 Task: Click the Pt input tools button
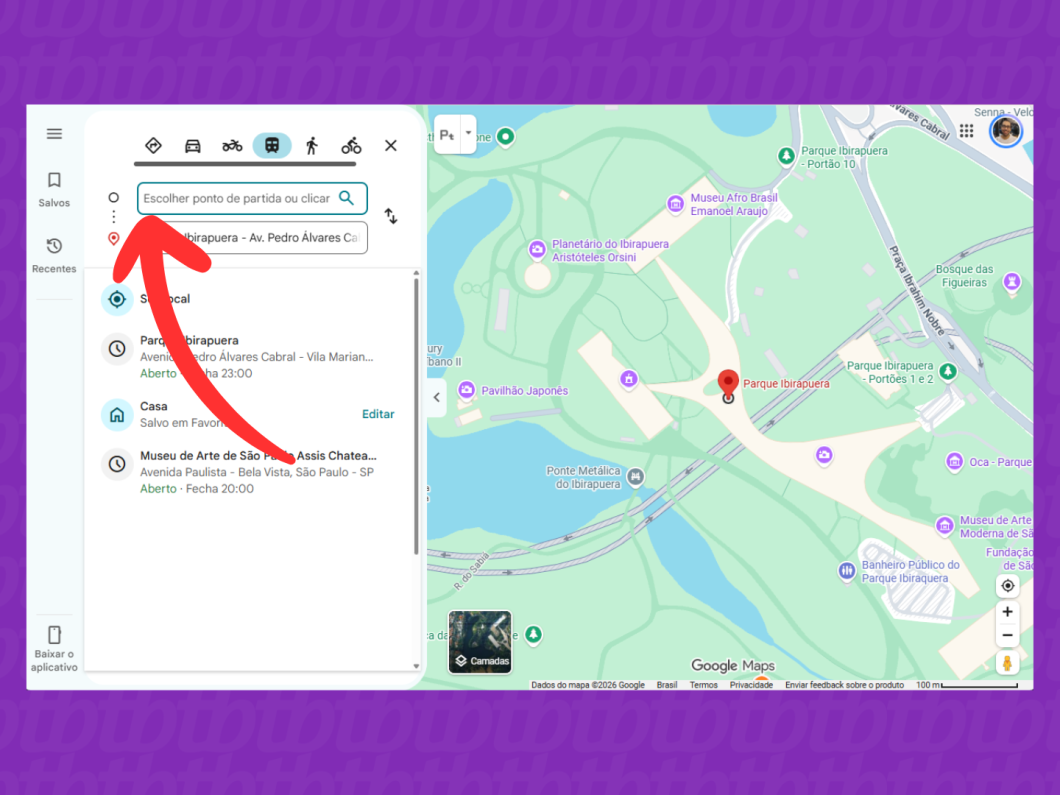[447, 134]
